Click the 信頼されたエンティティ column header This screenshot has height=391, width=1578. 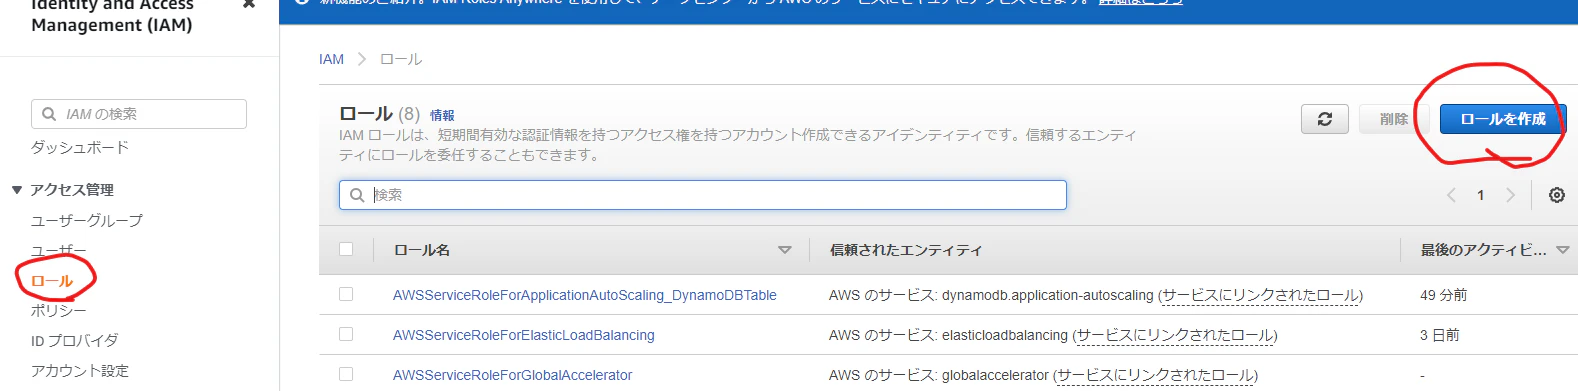pos(906,250)
